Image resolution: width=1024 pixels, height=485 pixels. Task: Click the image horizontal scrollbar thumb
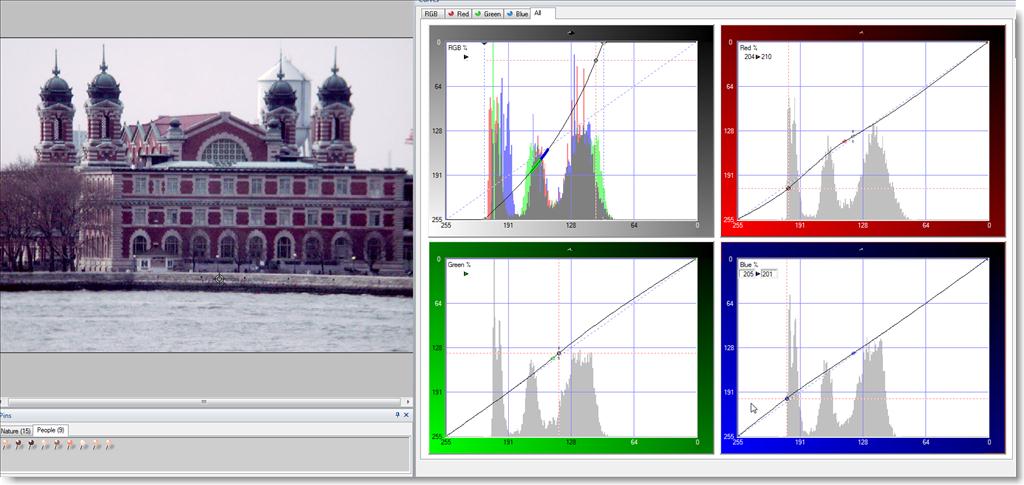(204, 402)
